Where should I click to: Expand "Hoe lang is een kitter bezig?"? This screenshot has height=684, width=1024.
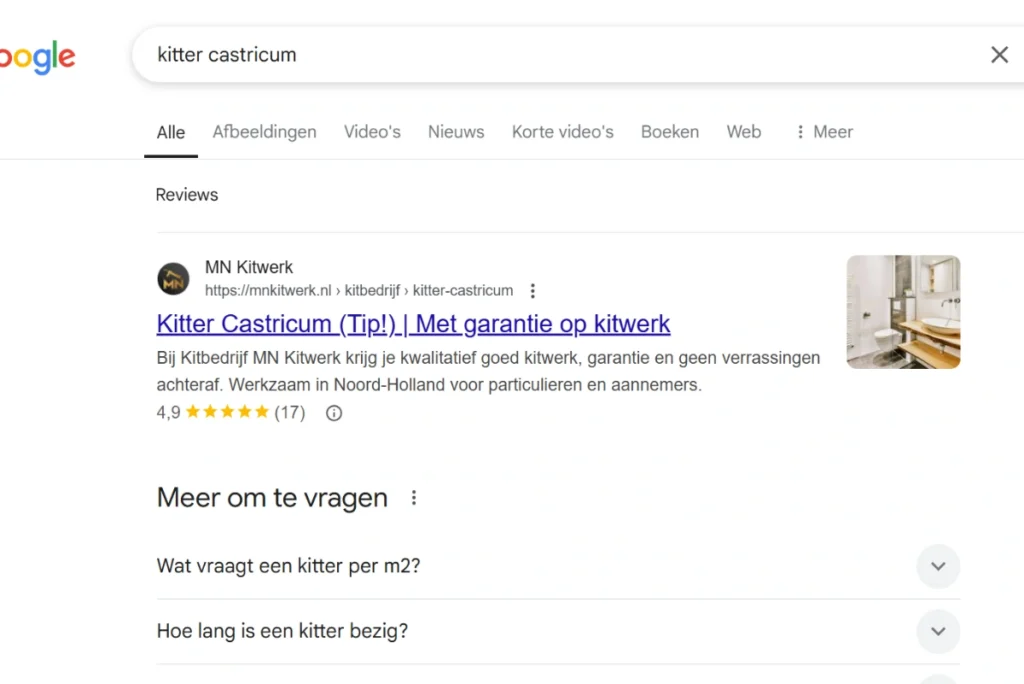tap(558, 631)
